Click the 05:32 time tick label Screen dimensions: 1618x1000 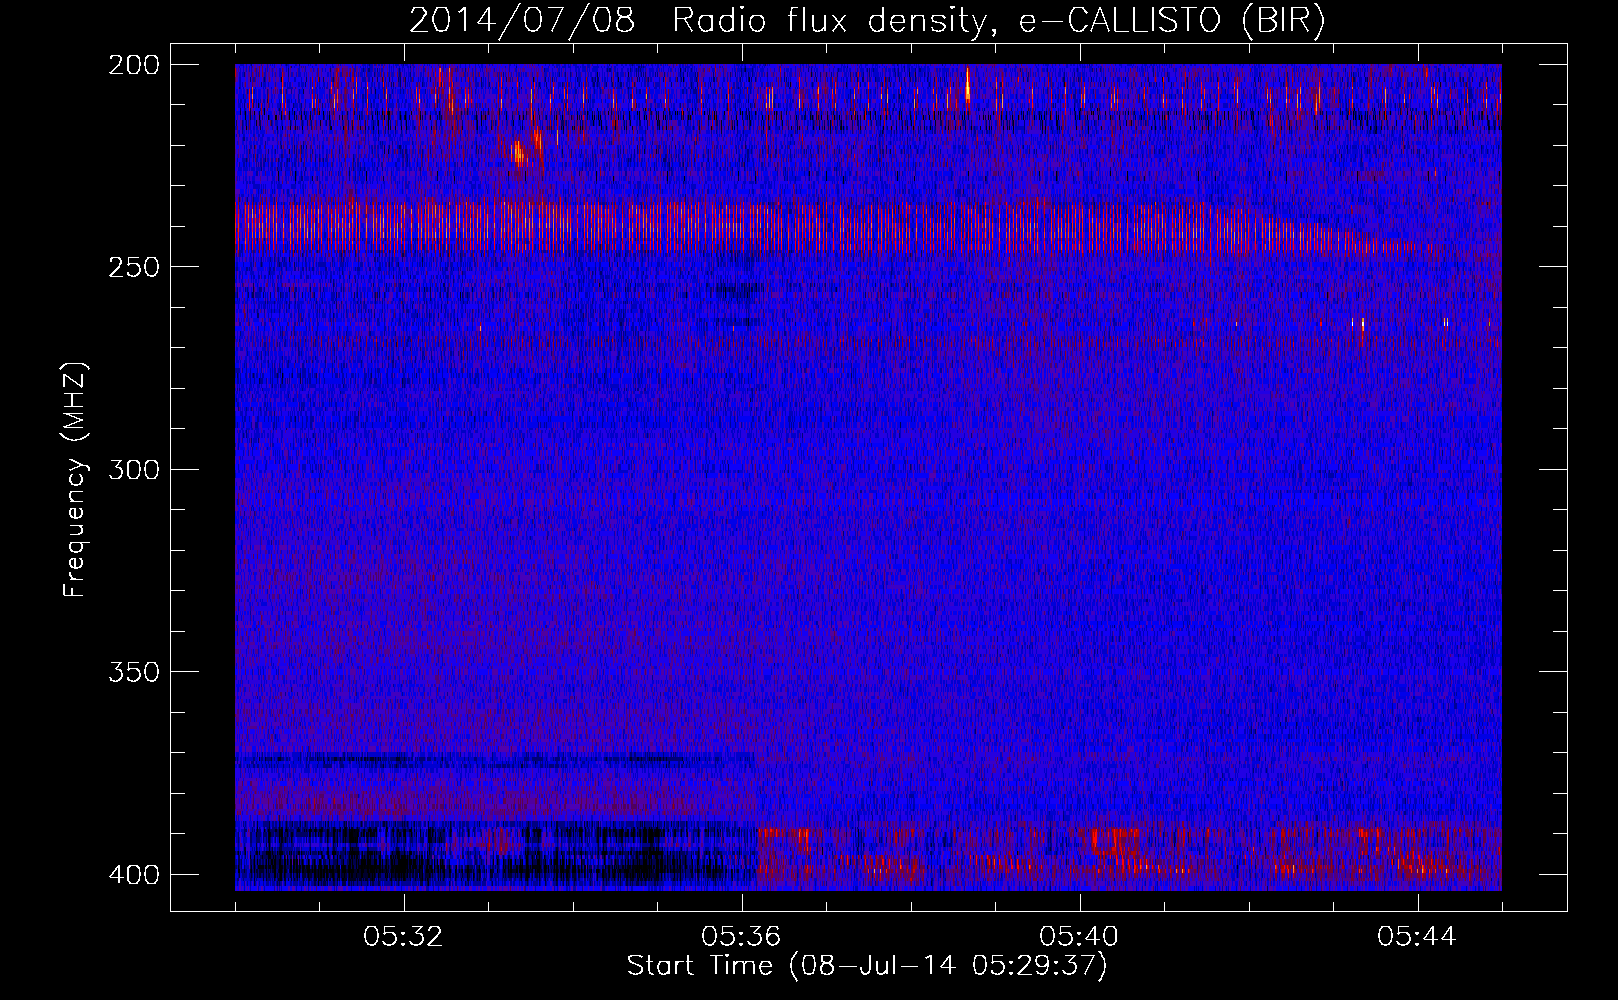[x=403, y=937]
